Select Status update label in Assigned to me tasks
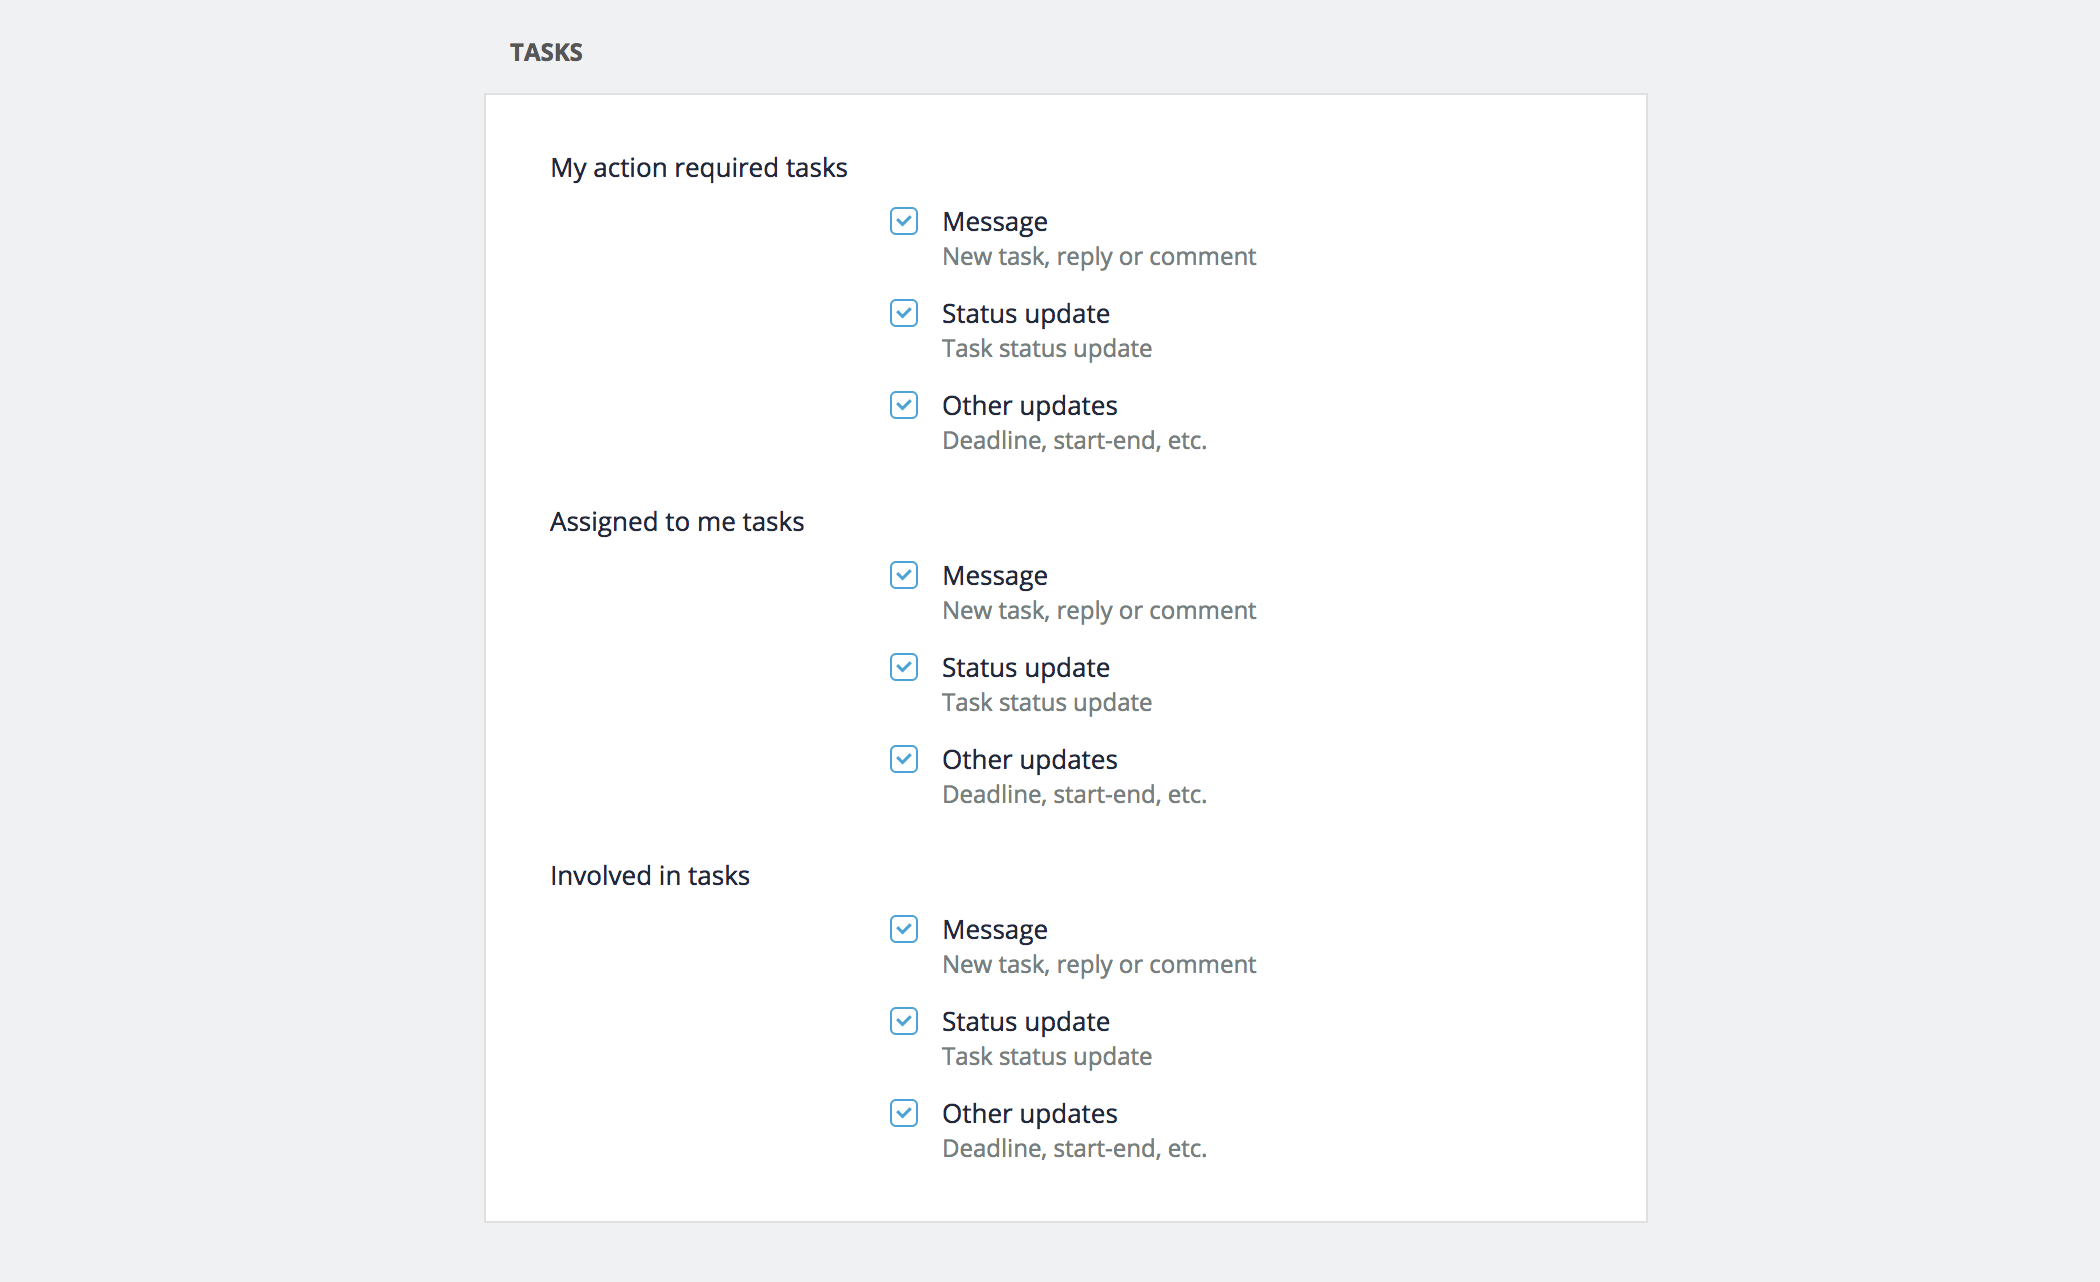The height and width of the screenshot is (1282, 2100). point(1026,668)
